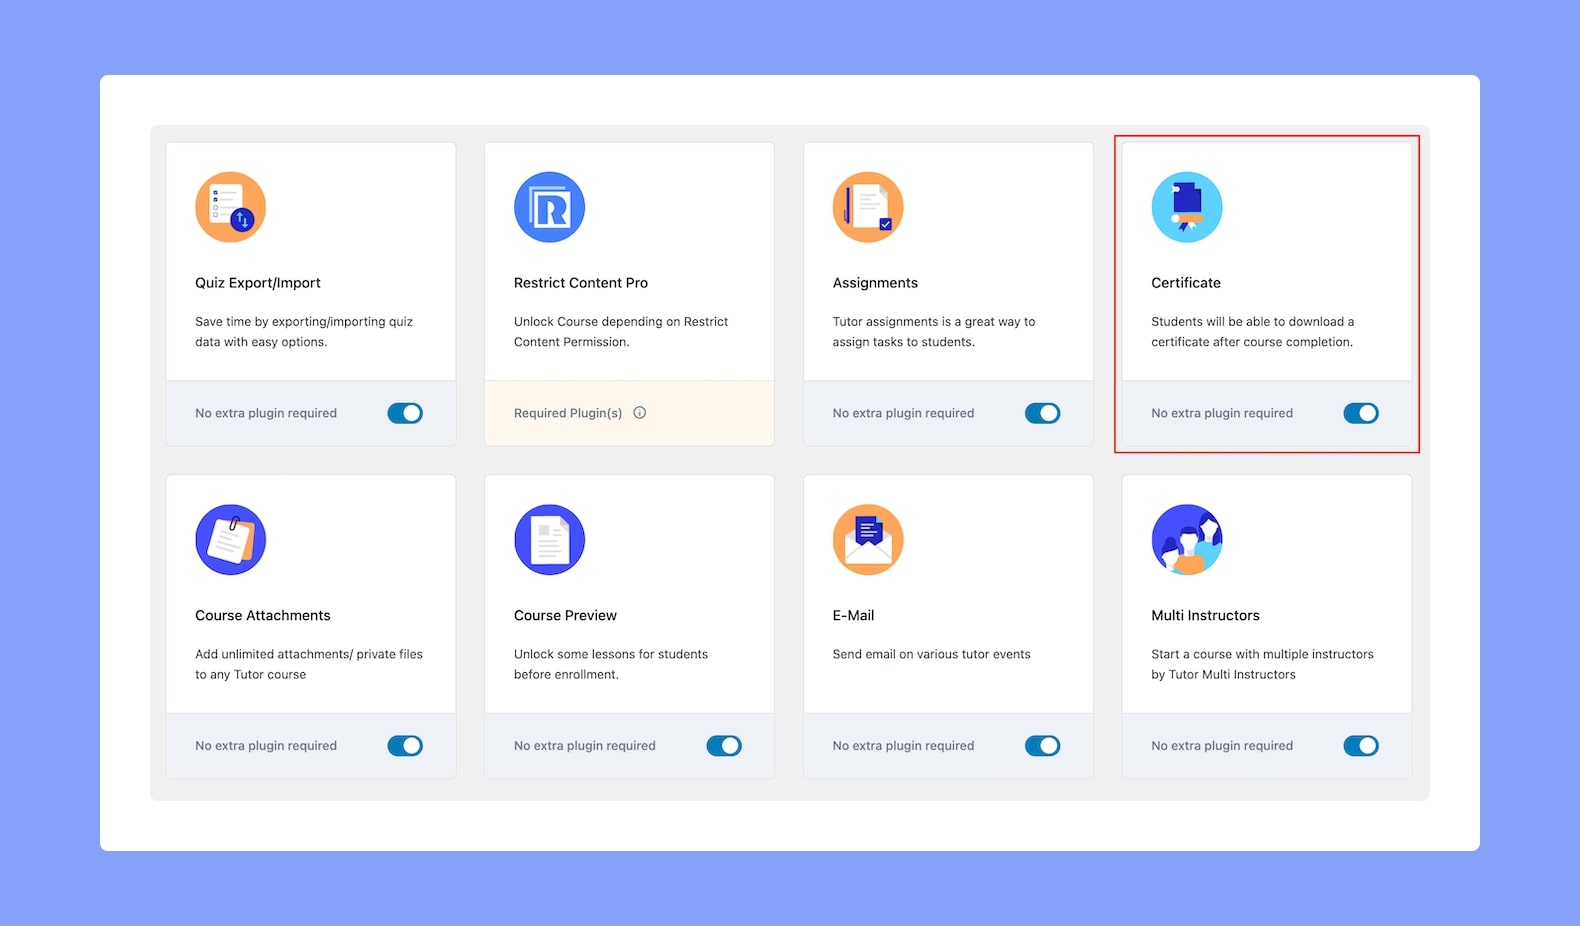The width and height of the screenshot is (1580, 926).
Task: Disable the E-Mail addon toggle
Action: click(x=1042, y=746)
